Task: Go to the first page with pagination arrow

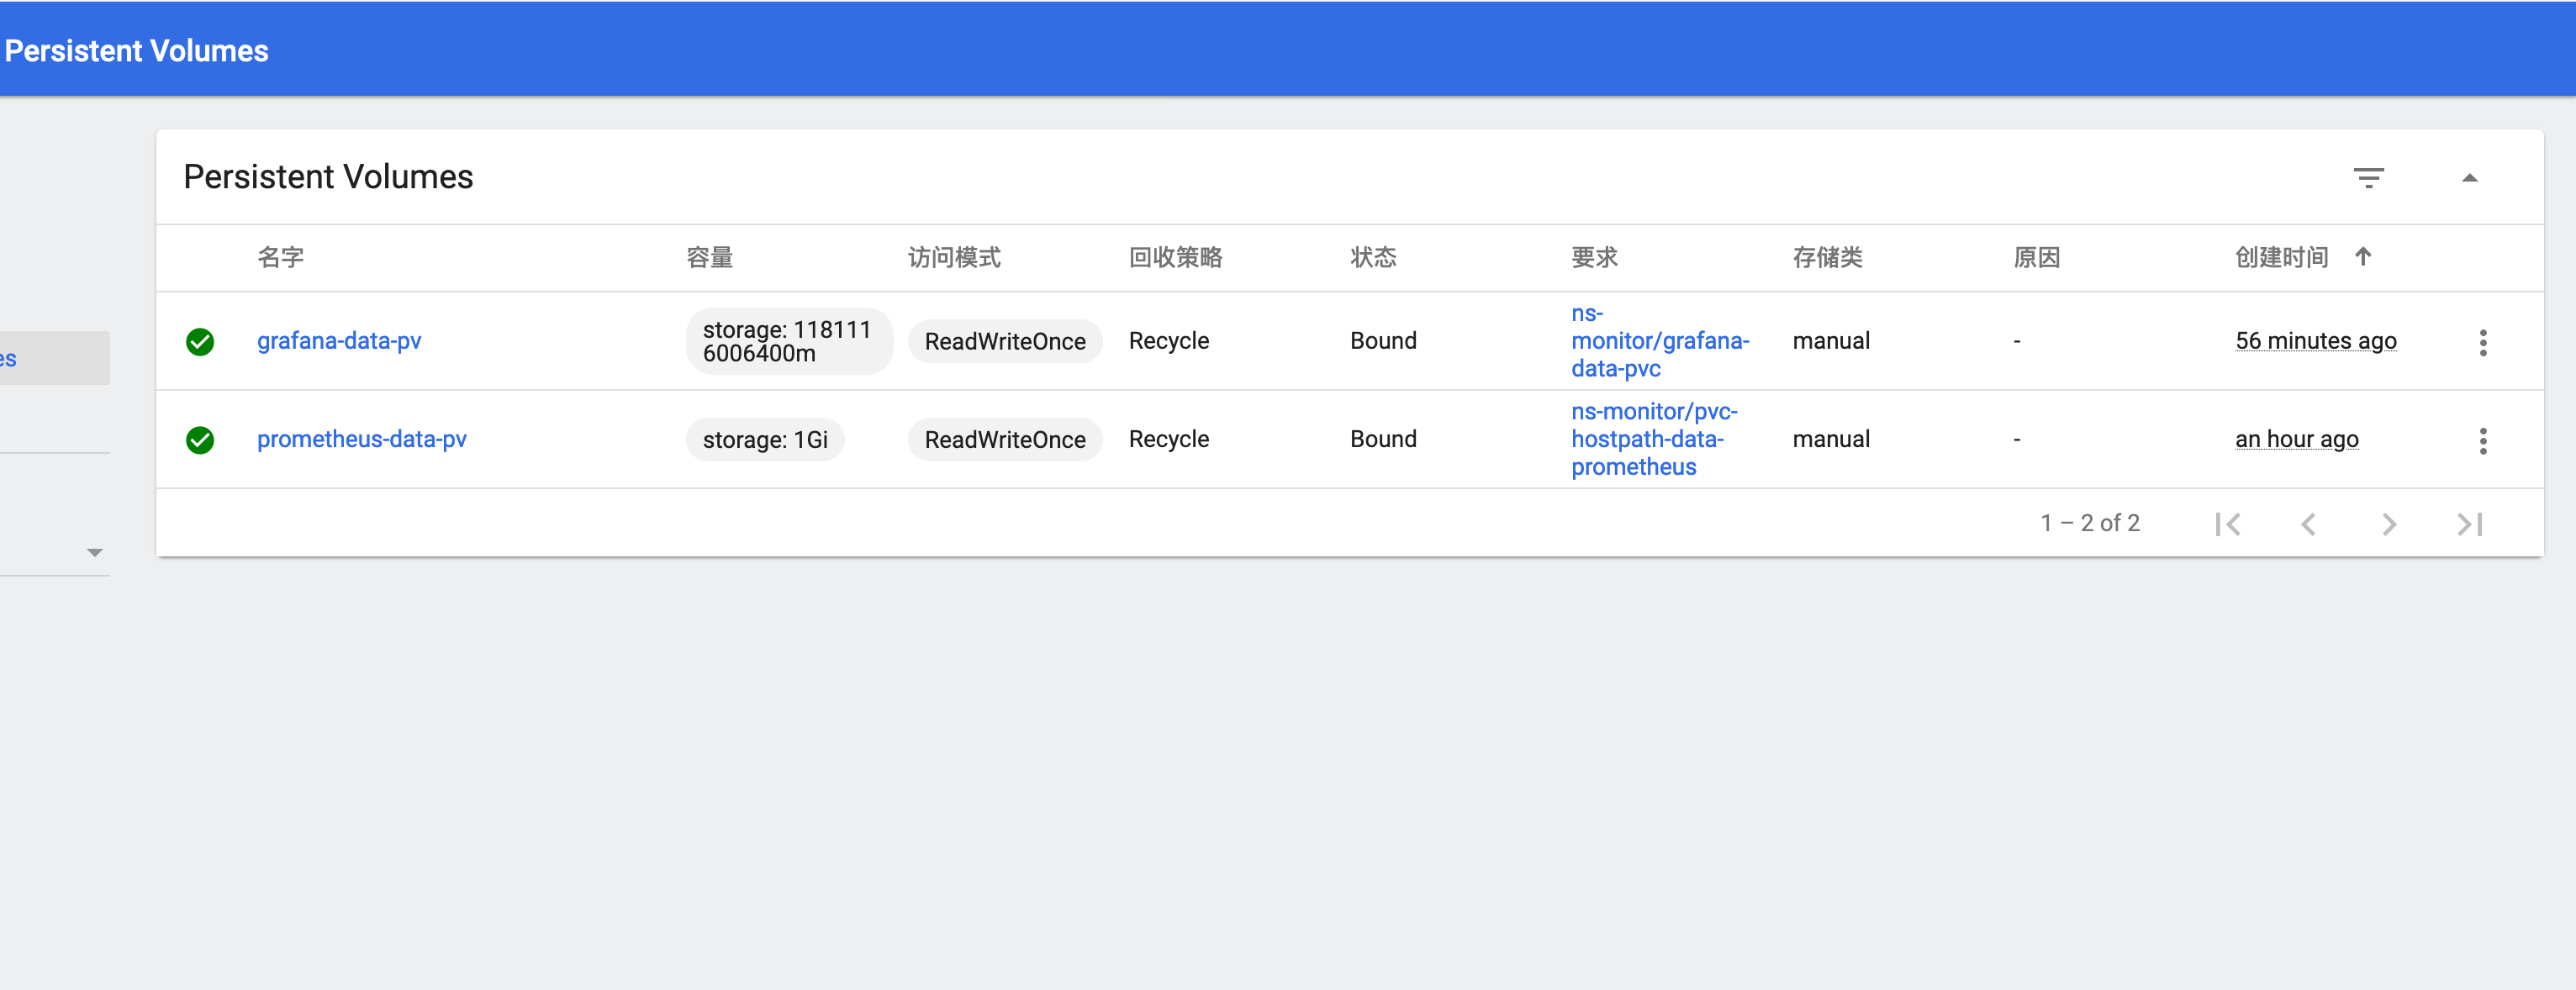Action: pos(2229,523)
